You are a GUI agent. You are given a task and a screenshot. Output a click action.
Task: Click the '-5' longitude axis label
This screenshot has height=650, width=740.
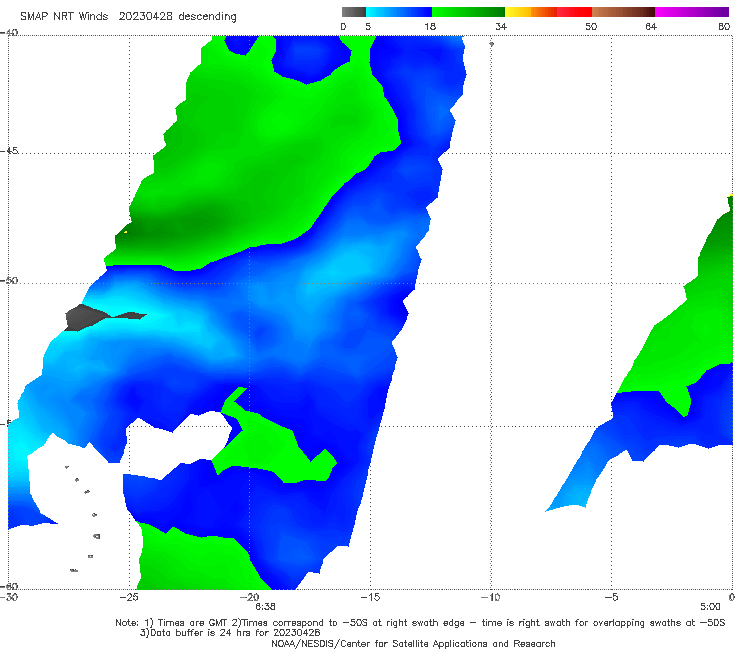611,598
